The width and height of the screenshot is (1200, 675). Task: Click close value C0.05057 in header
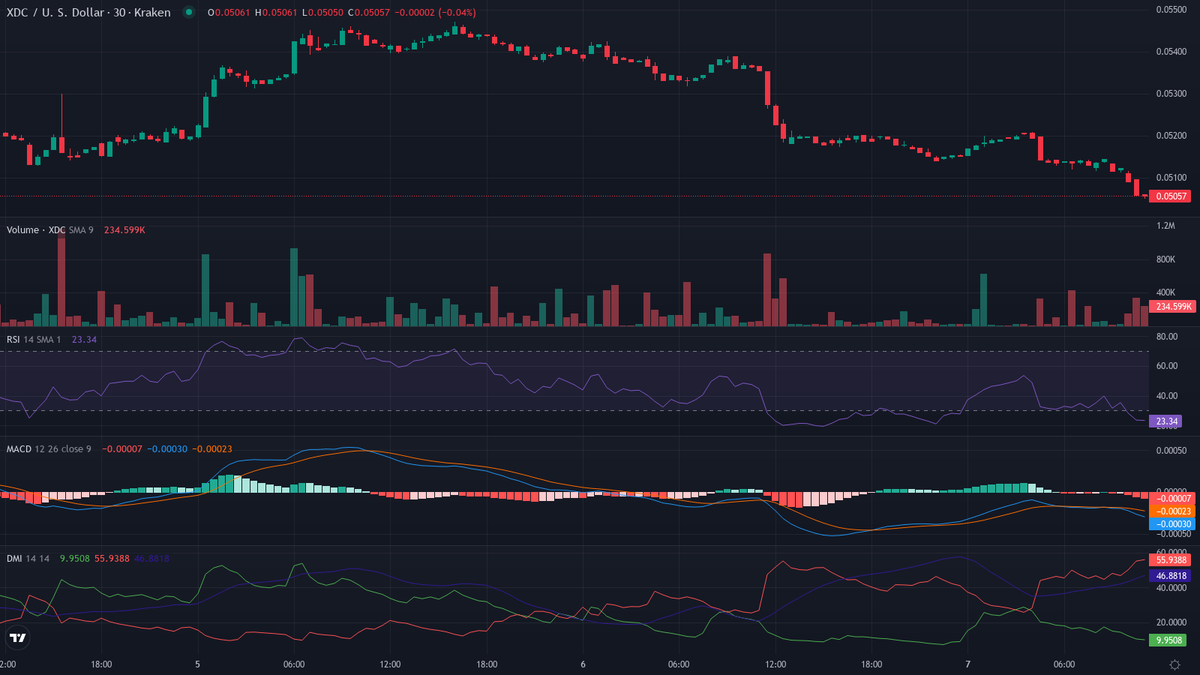coord(371,12)
